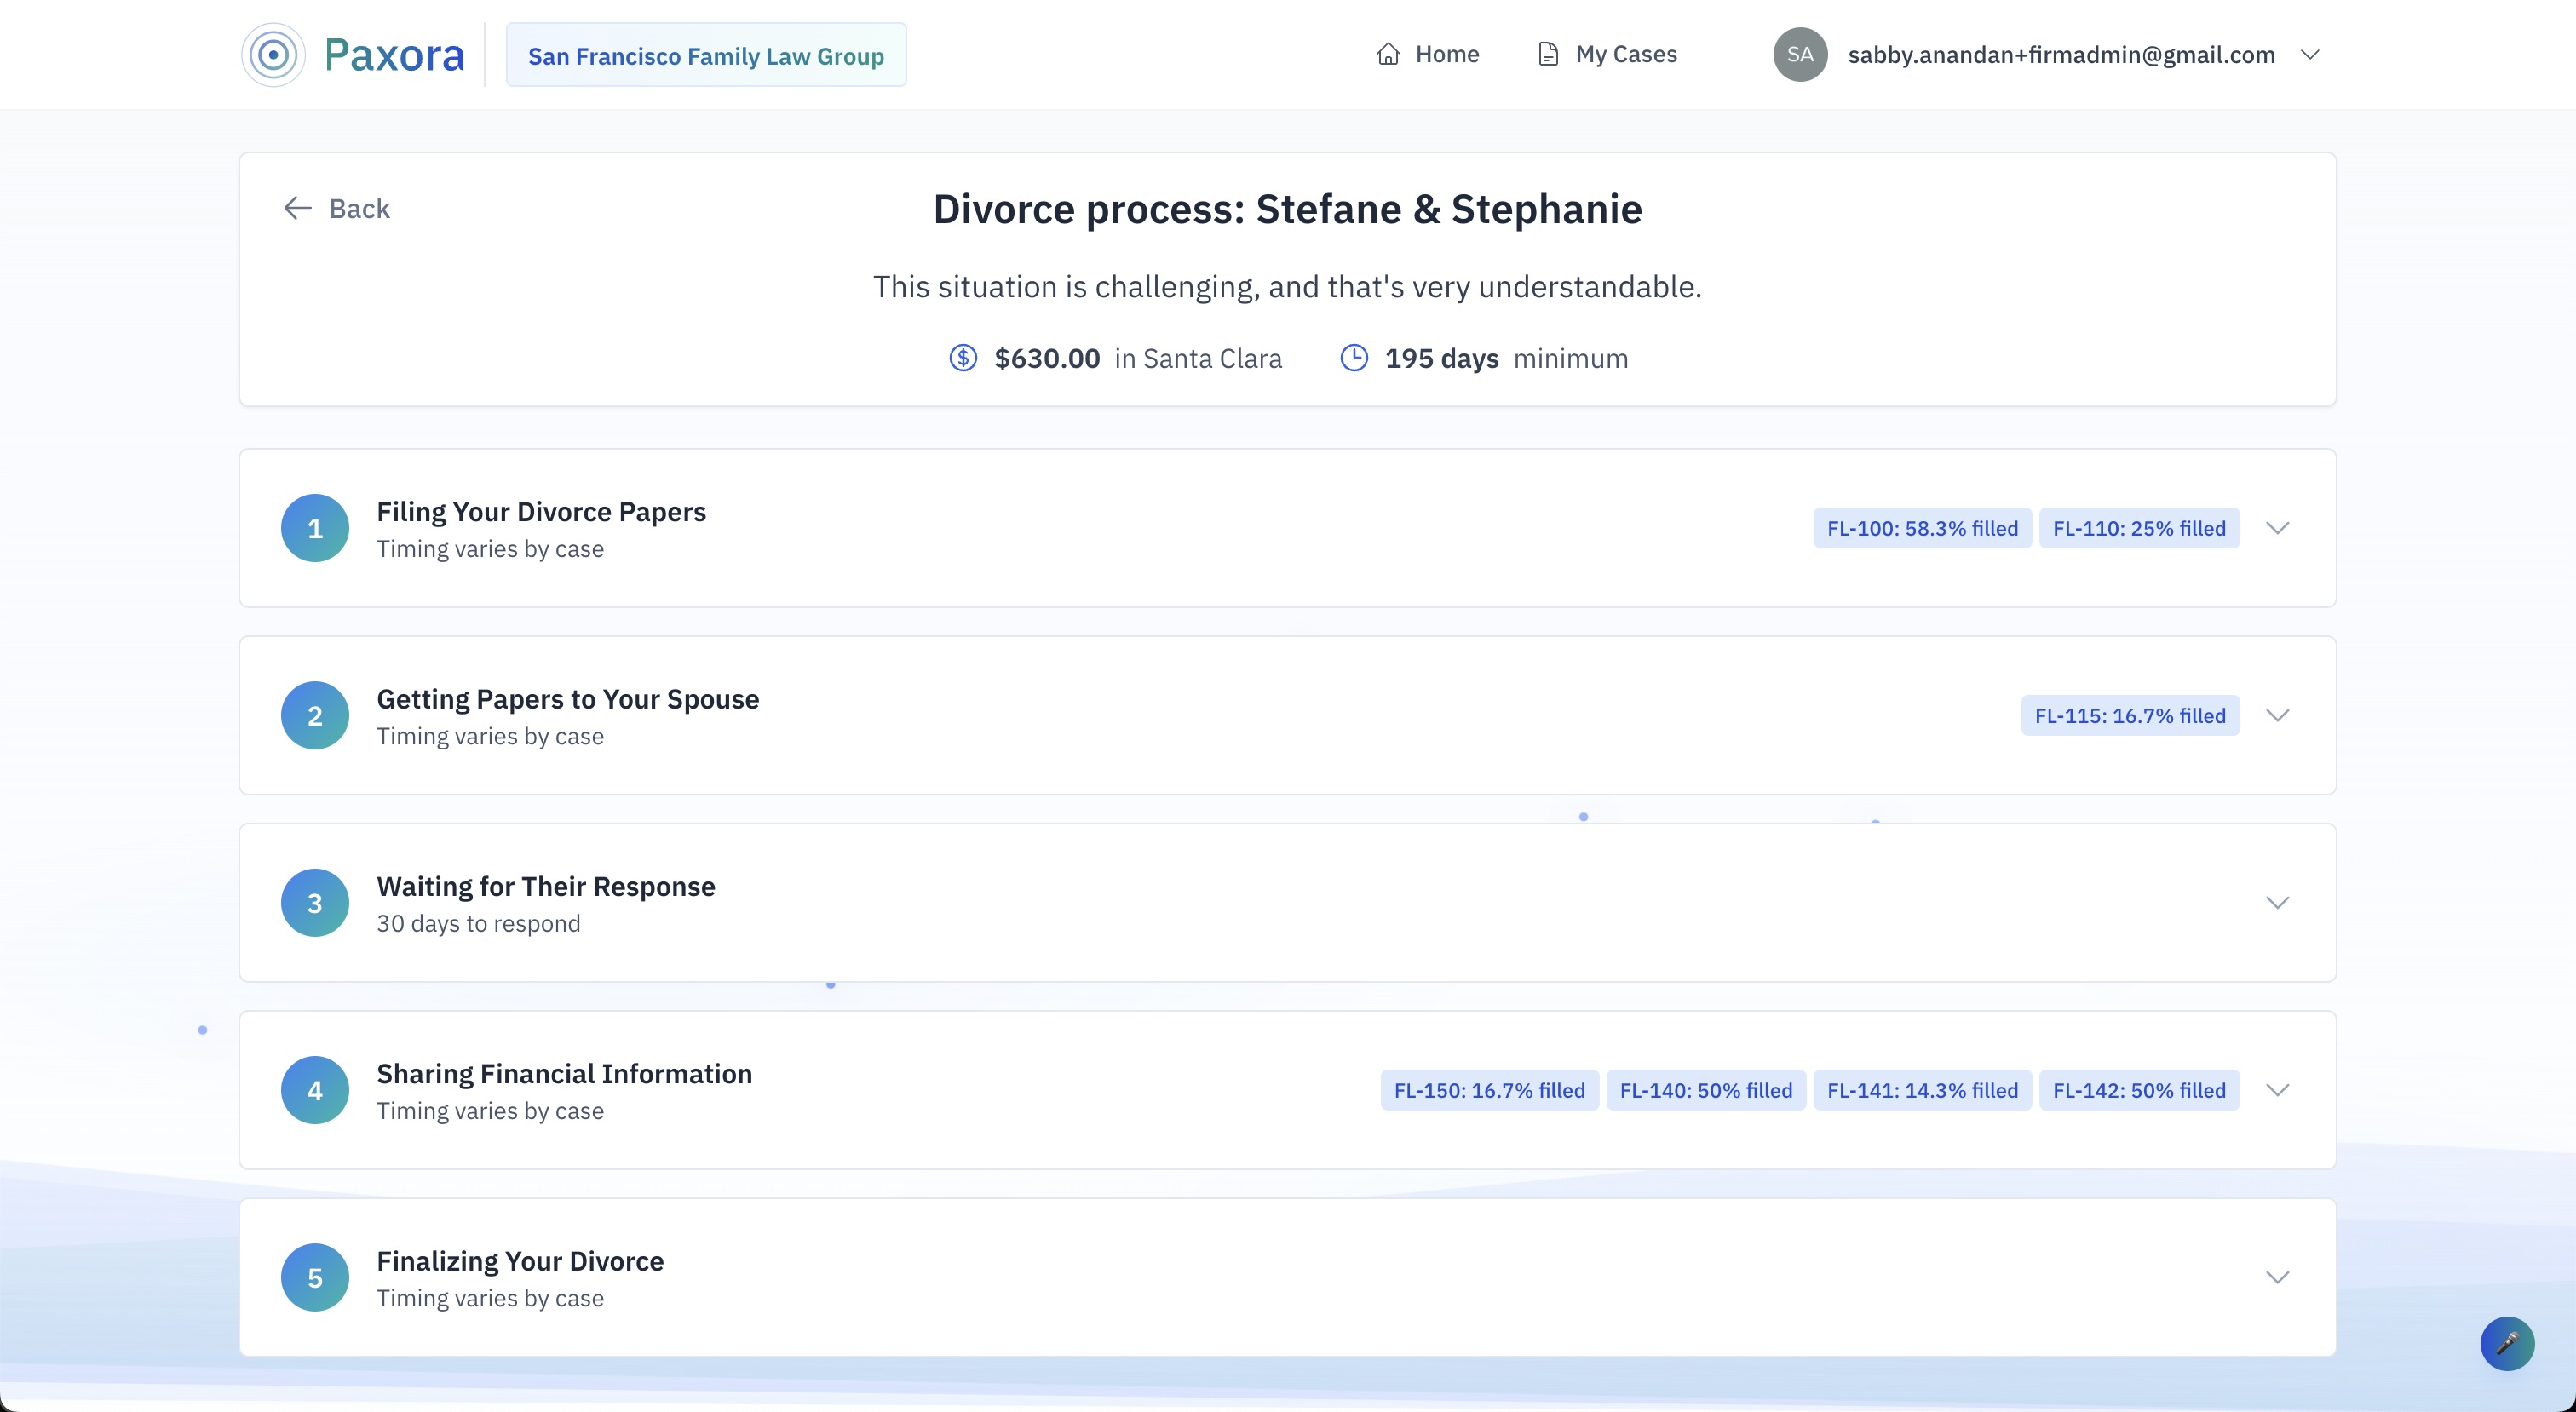Screen dimensions: 2576x1412
Task: Click the Paxora logo icon
Action: [x=273, y=55]
